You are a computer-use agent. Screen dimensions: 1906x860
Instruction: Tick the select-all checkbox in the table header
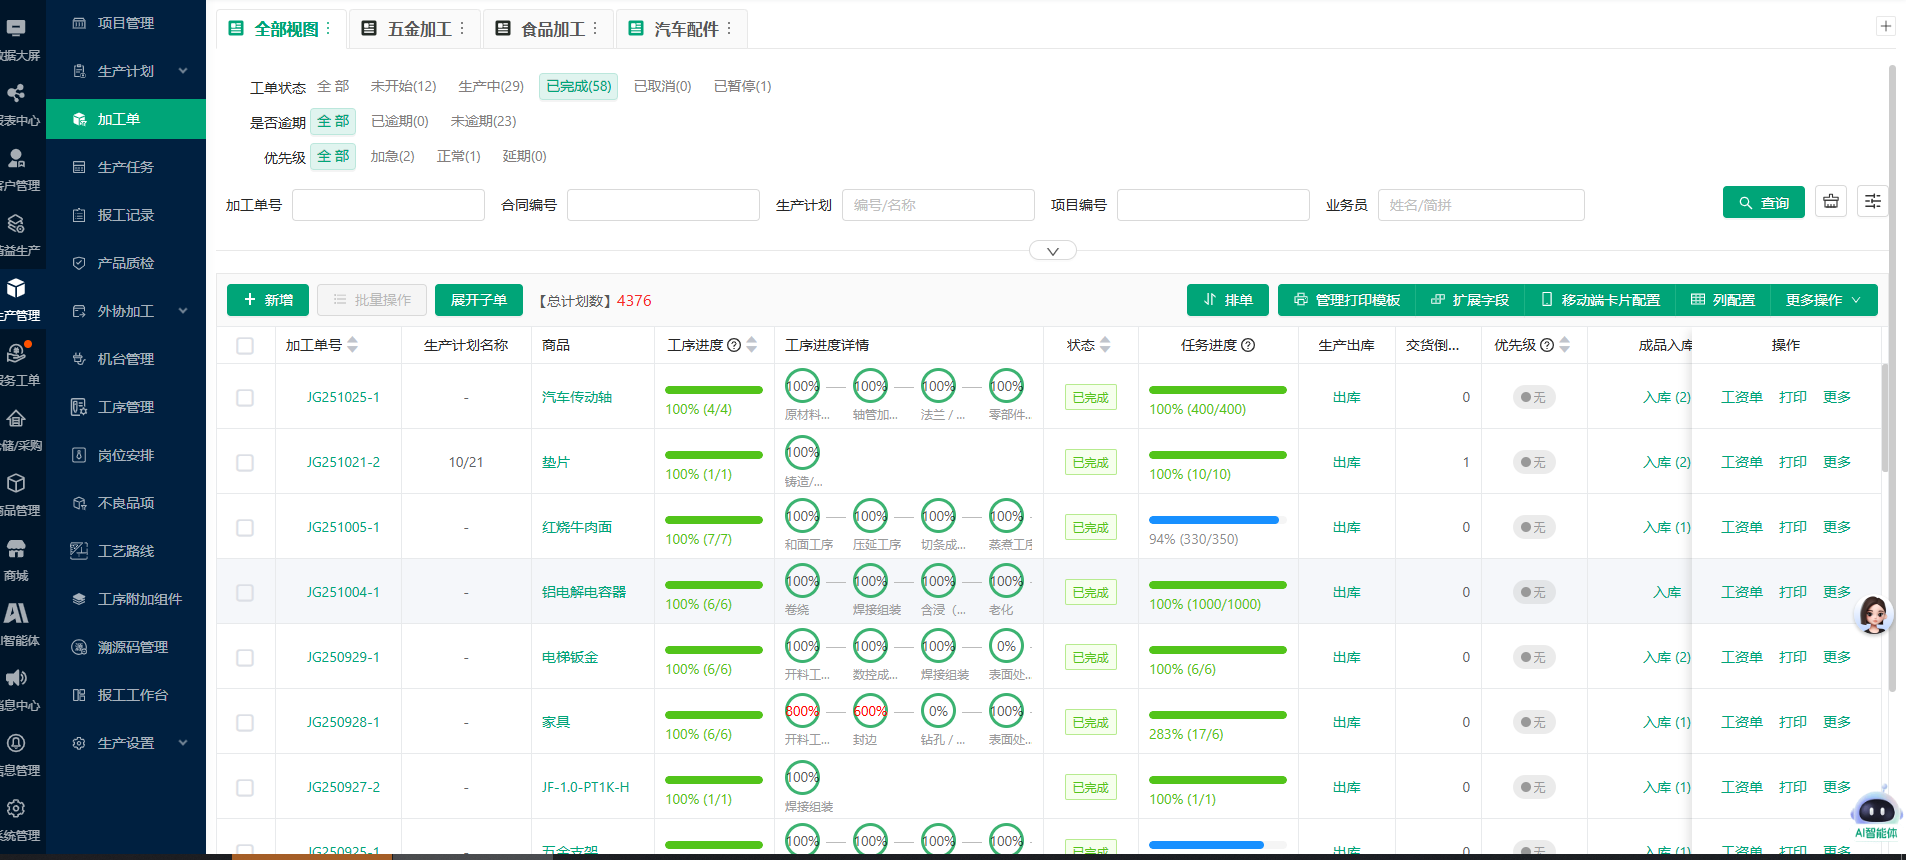click(x=245, y=346)
